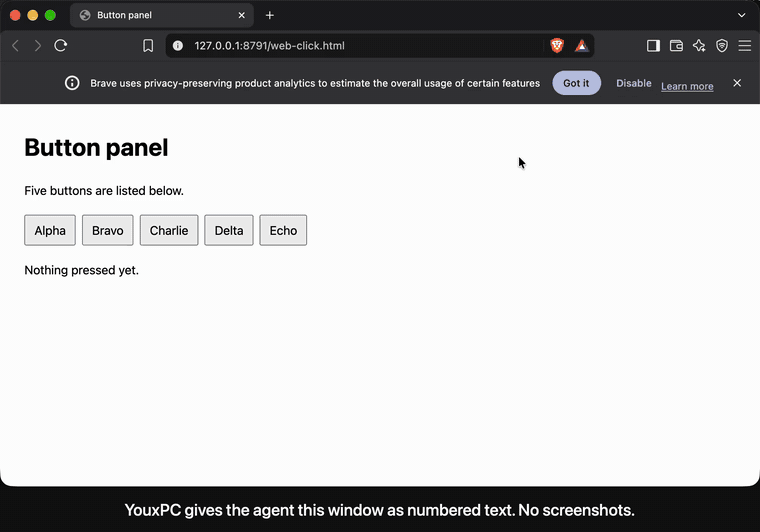Click the Button panel heading
The height and width of the screenshot is (532, 760).
[96, 147]
